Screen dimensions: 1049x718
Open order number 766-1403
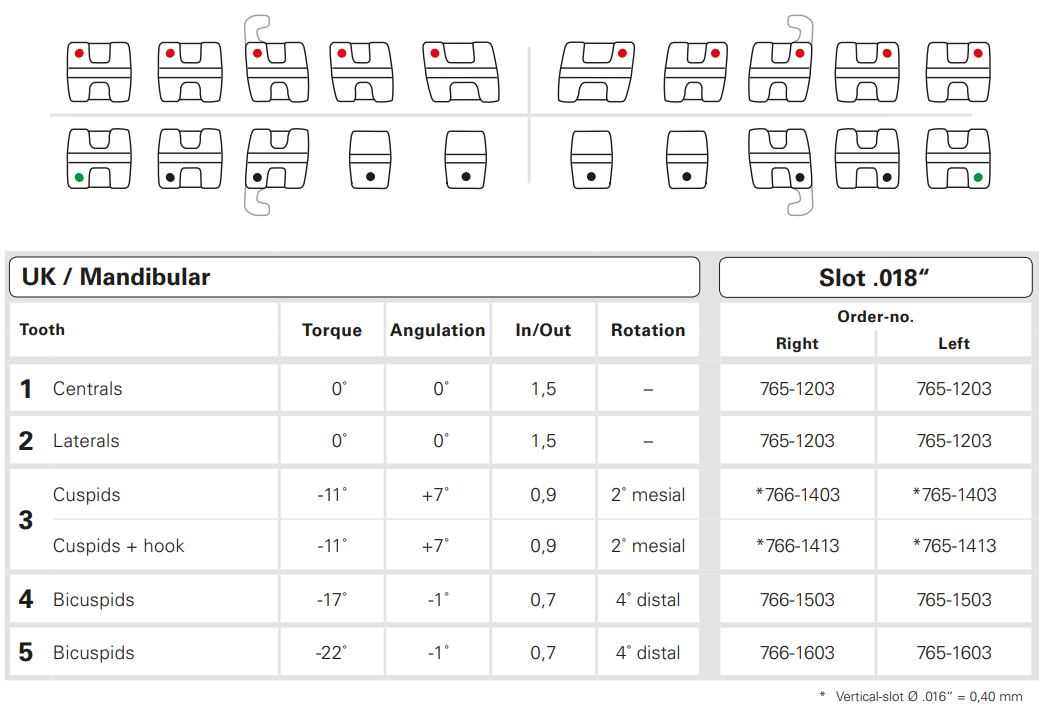798,494
